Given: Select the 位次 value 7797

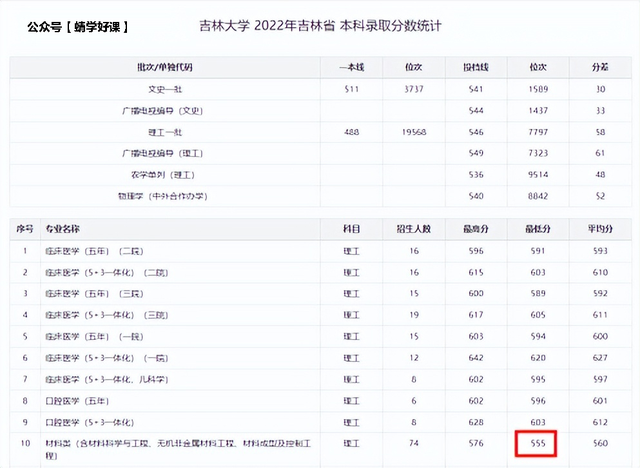Looking at the screenshot, I should point(538,132).
